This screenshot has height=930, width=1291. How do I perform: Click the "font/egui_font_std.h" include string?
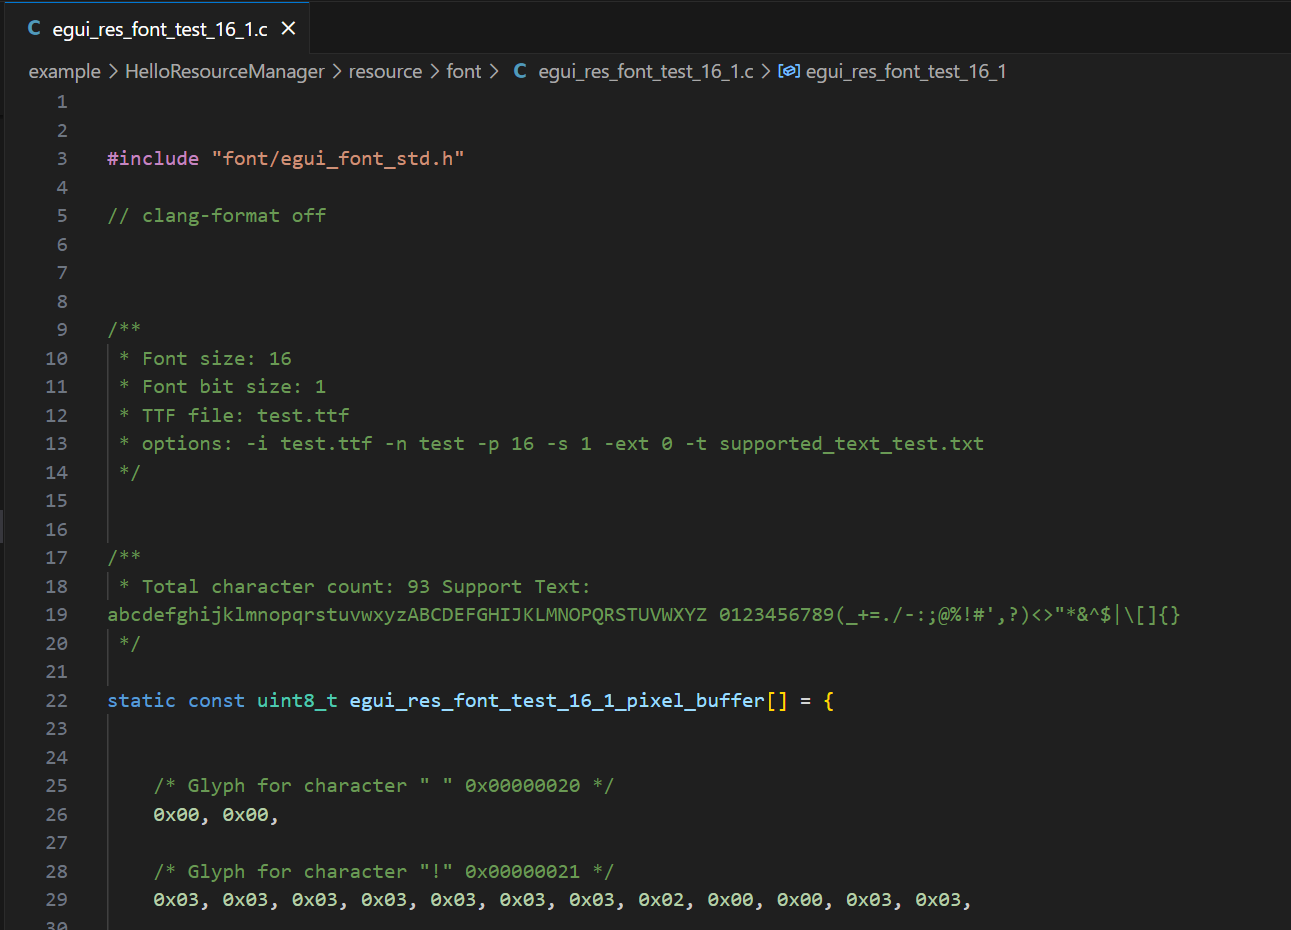coord(338,159)
